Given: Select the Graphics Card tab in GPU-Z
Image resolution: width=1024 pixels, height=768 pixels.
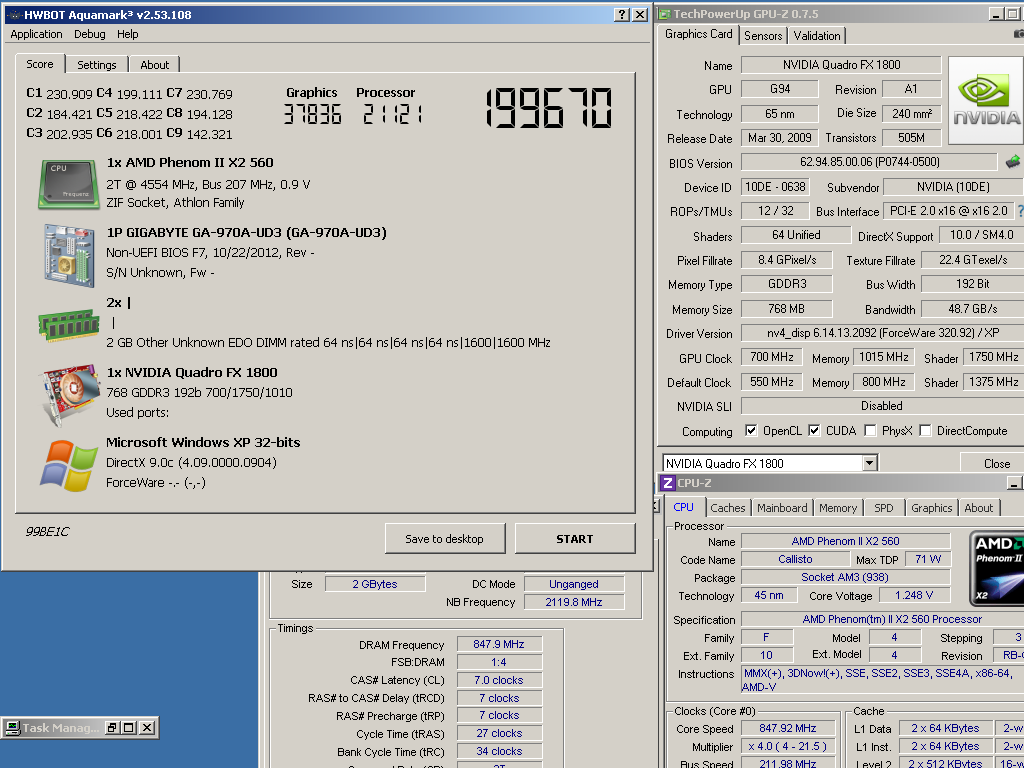Looking at the screenshot, I should pyautogui.click(x=698, y=34).
